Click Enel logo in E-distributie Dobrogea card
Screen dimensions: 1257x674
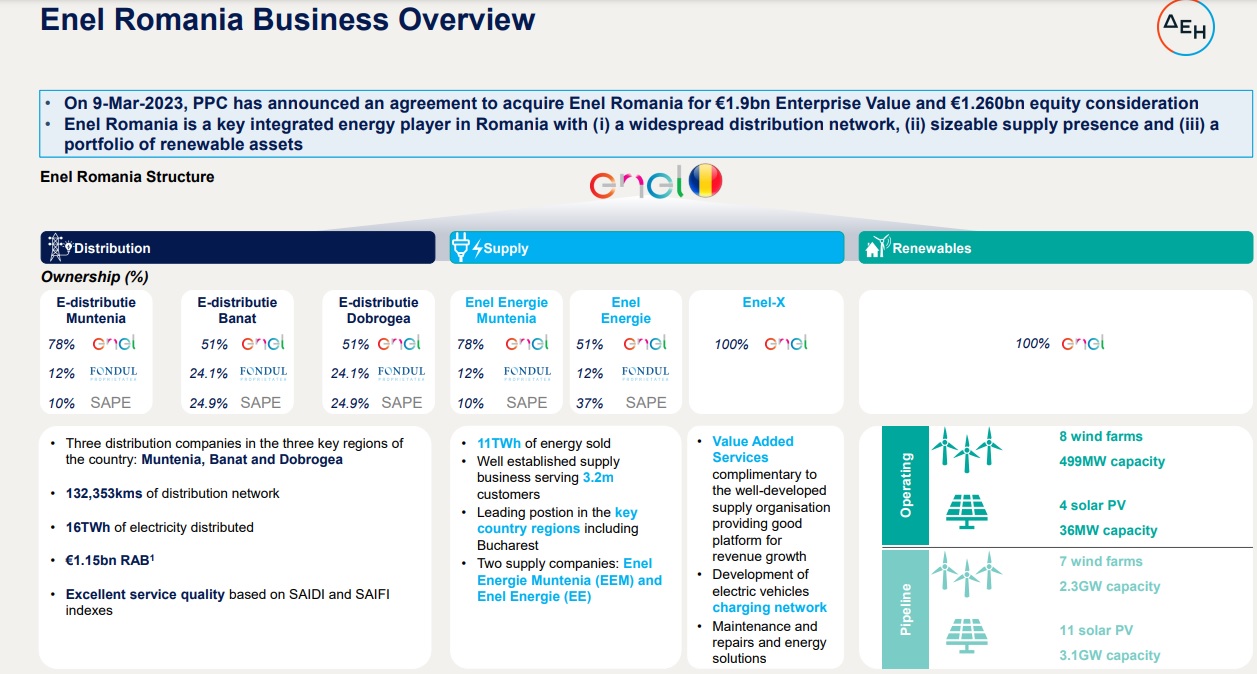[x=400, y=343]
